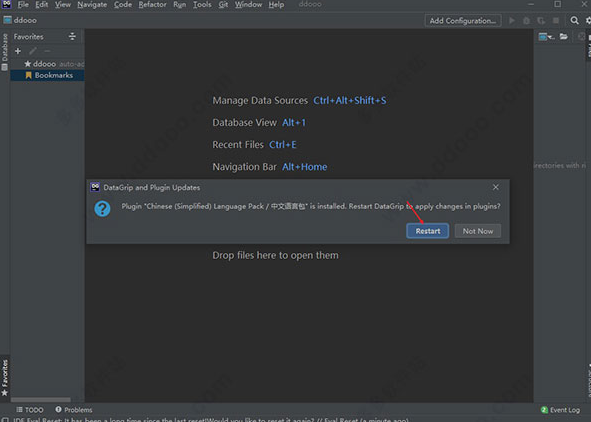Screen dimensions: 591x422
Task: Open the Problems tool window
Action: click(x=74, y=410)
